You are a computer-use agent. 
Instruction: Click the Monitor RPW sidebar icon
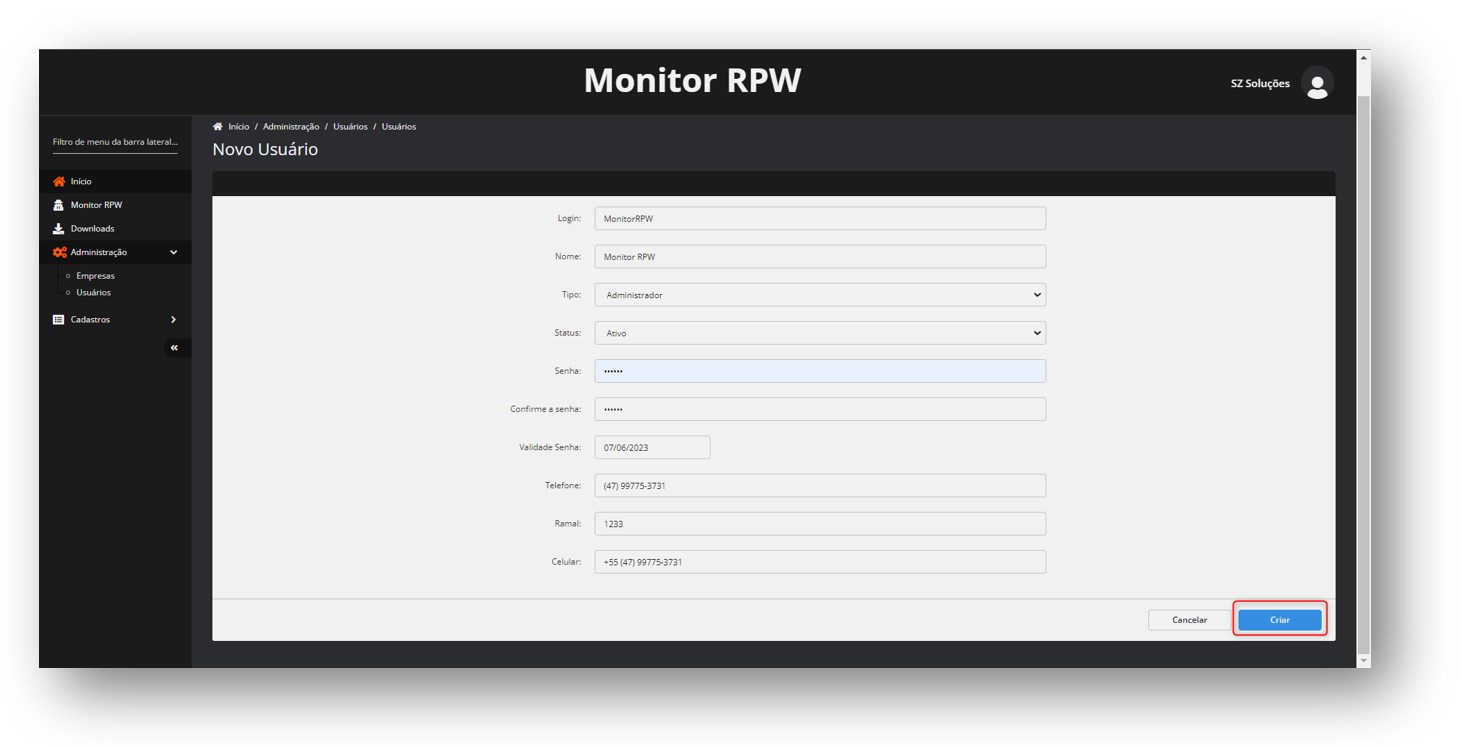coord(59,205)
